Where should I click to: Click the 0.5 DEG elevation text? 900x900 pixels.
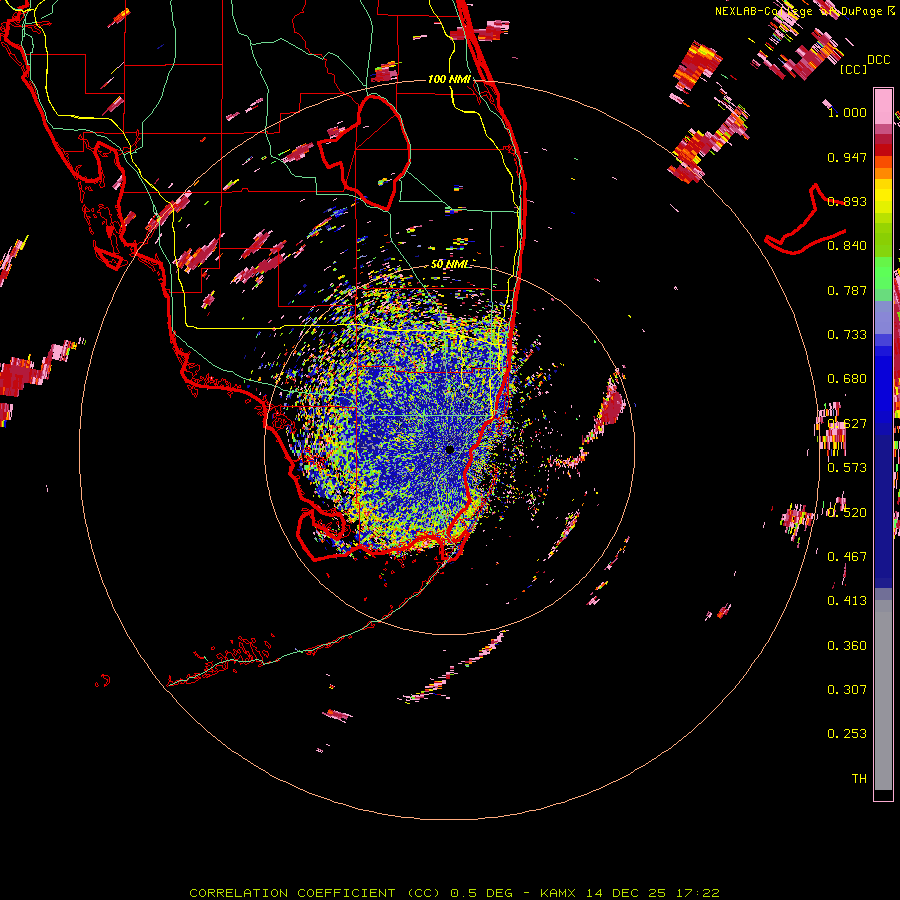pos(481,893)
